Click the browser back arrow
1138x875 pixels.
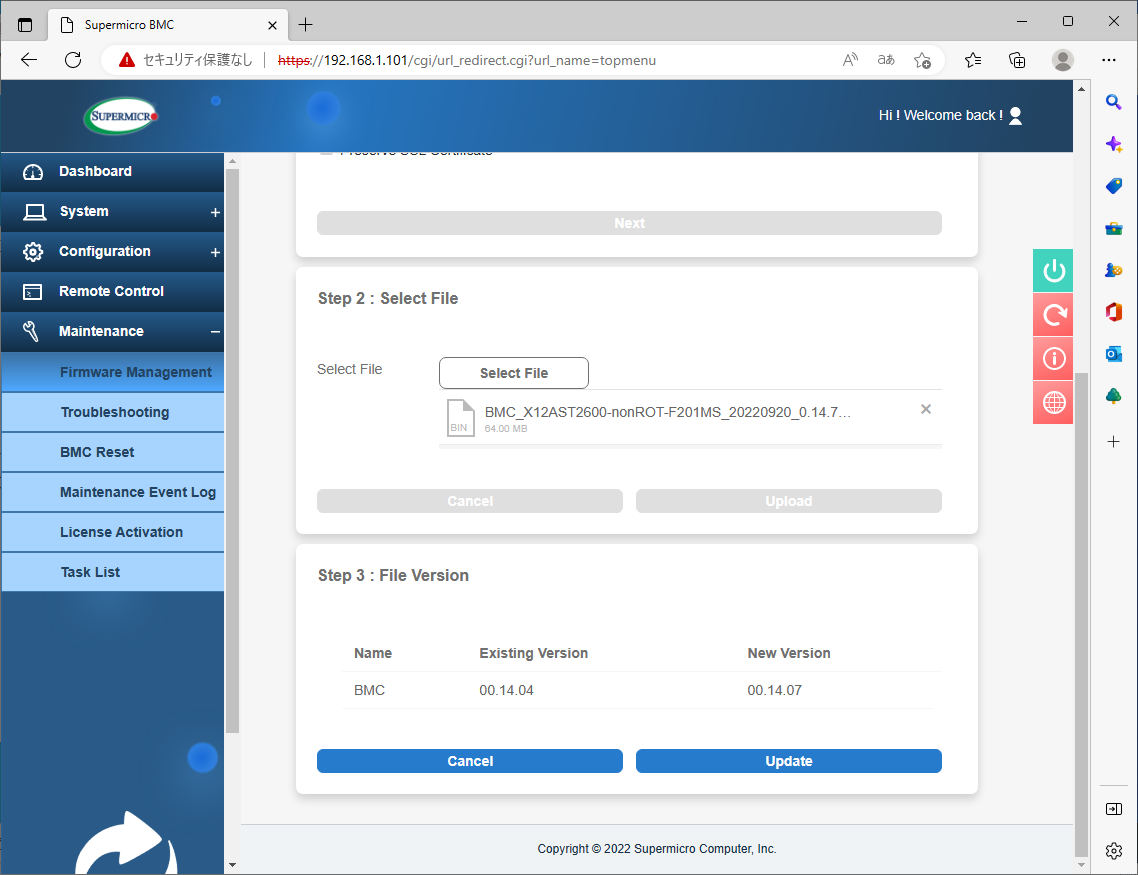pyautogui.click(x=29, y=60)
